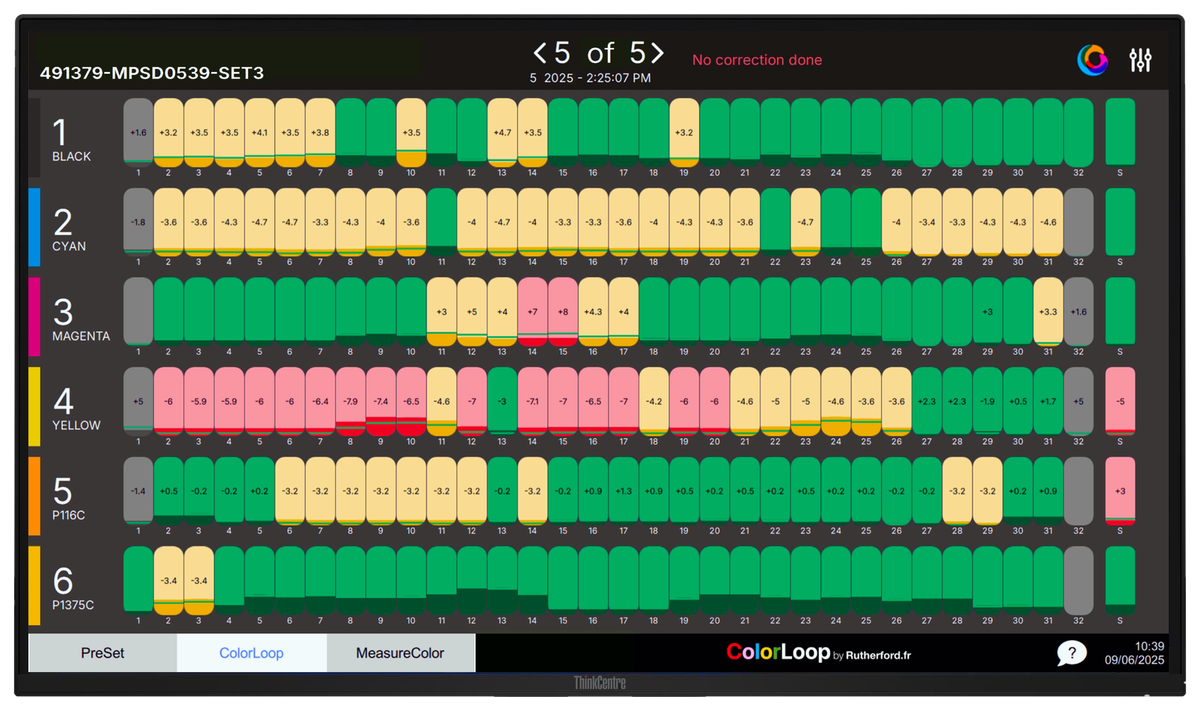Click the "No correction done" status message

click(x=757, y=60)
